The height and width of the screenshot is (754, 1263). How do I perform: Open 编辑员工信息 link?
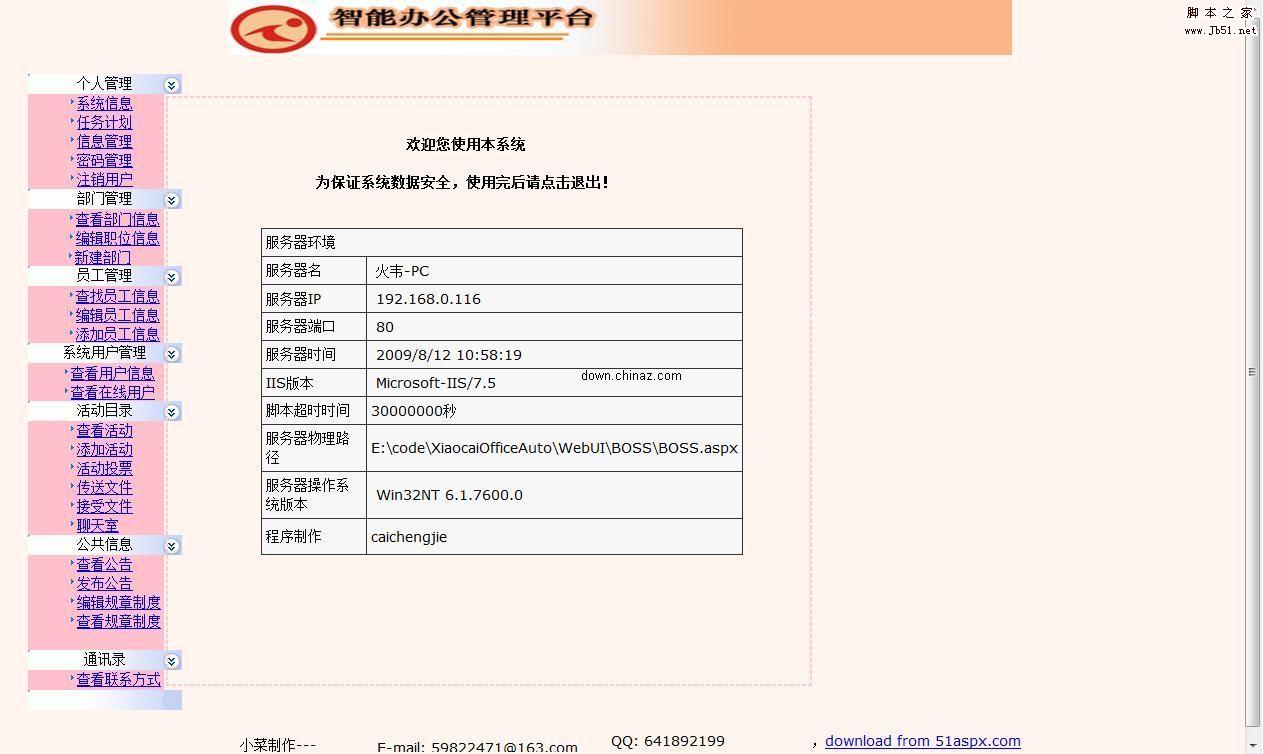click(118, 315)
